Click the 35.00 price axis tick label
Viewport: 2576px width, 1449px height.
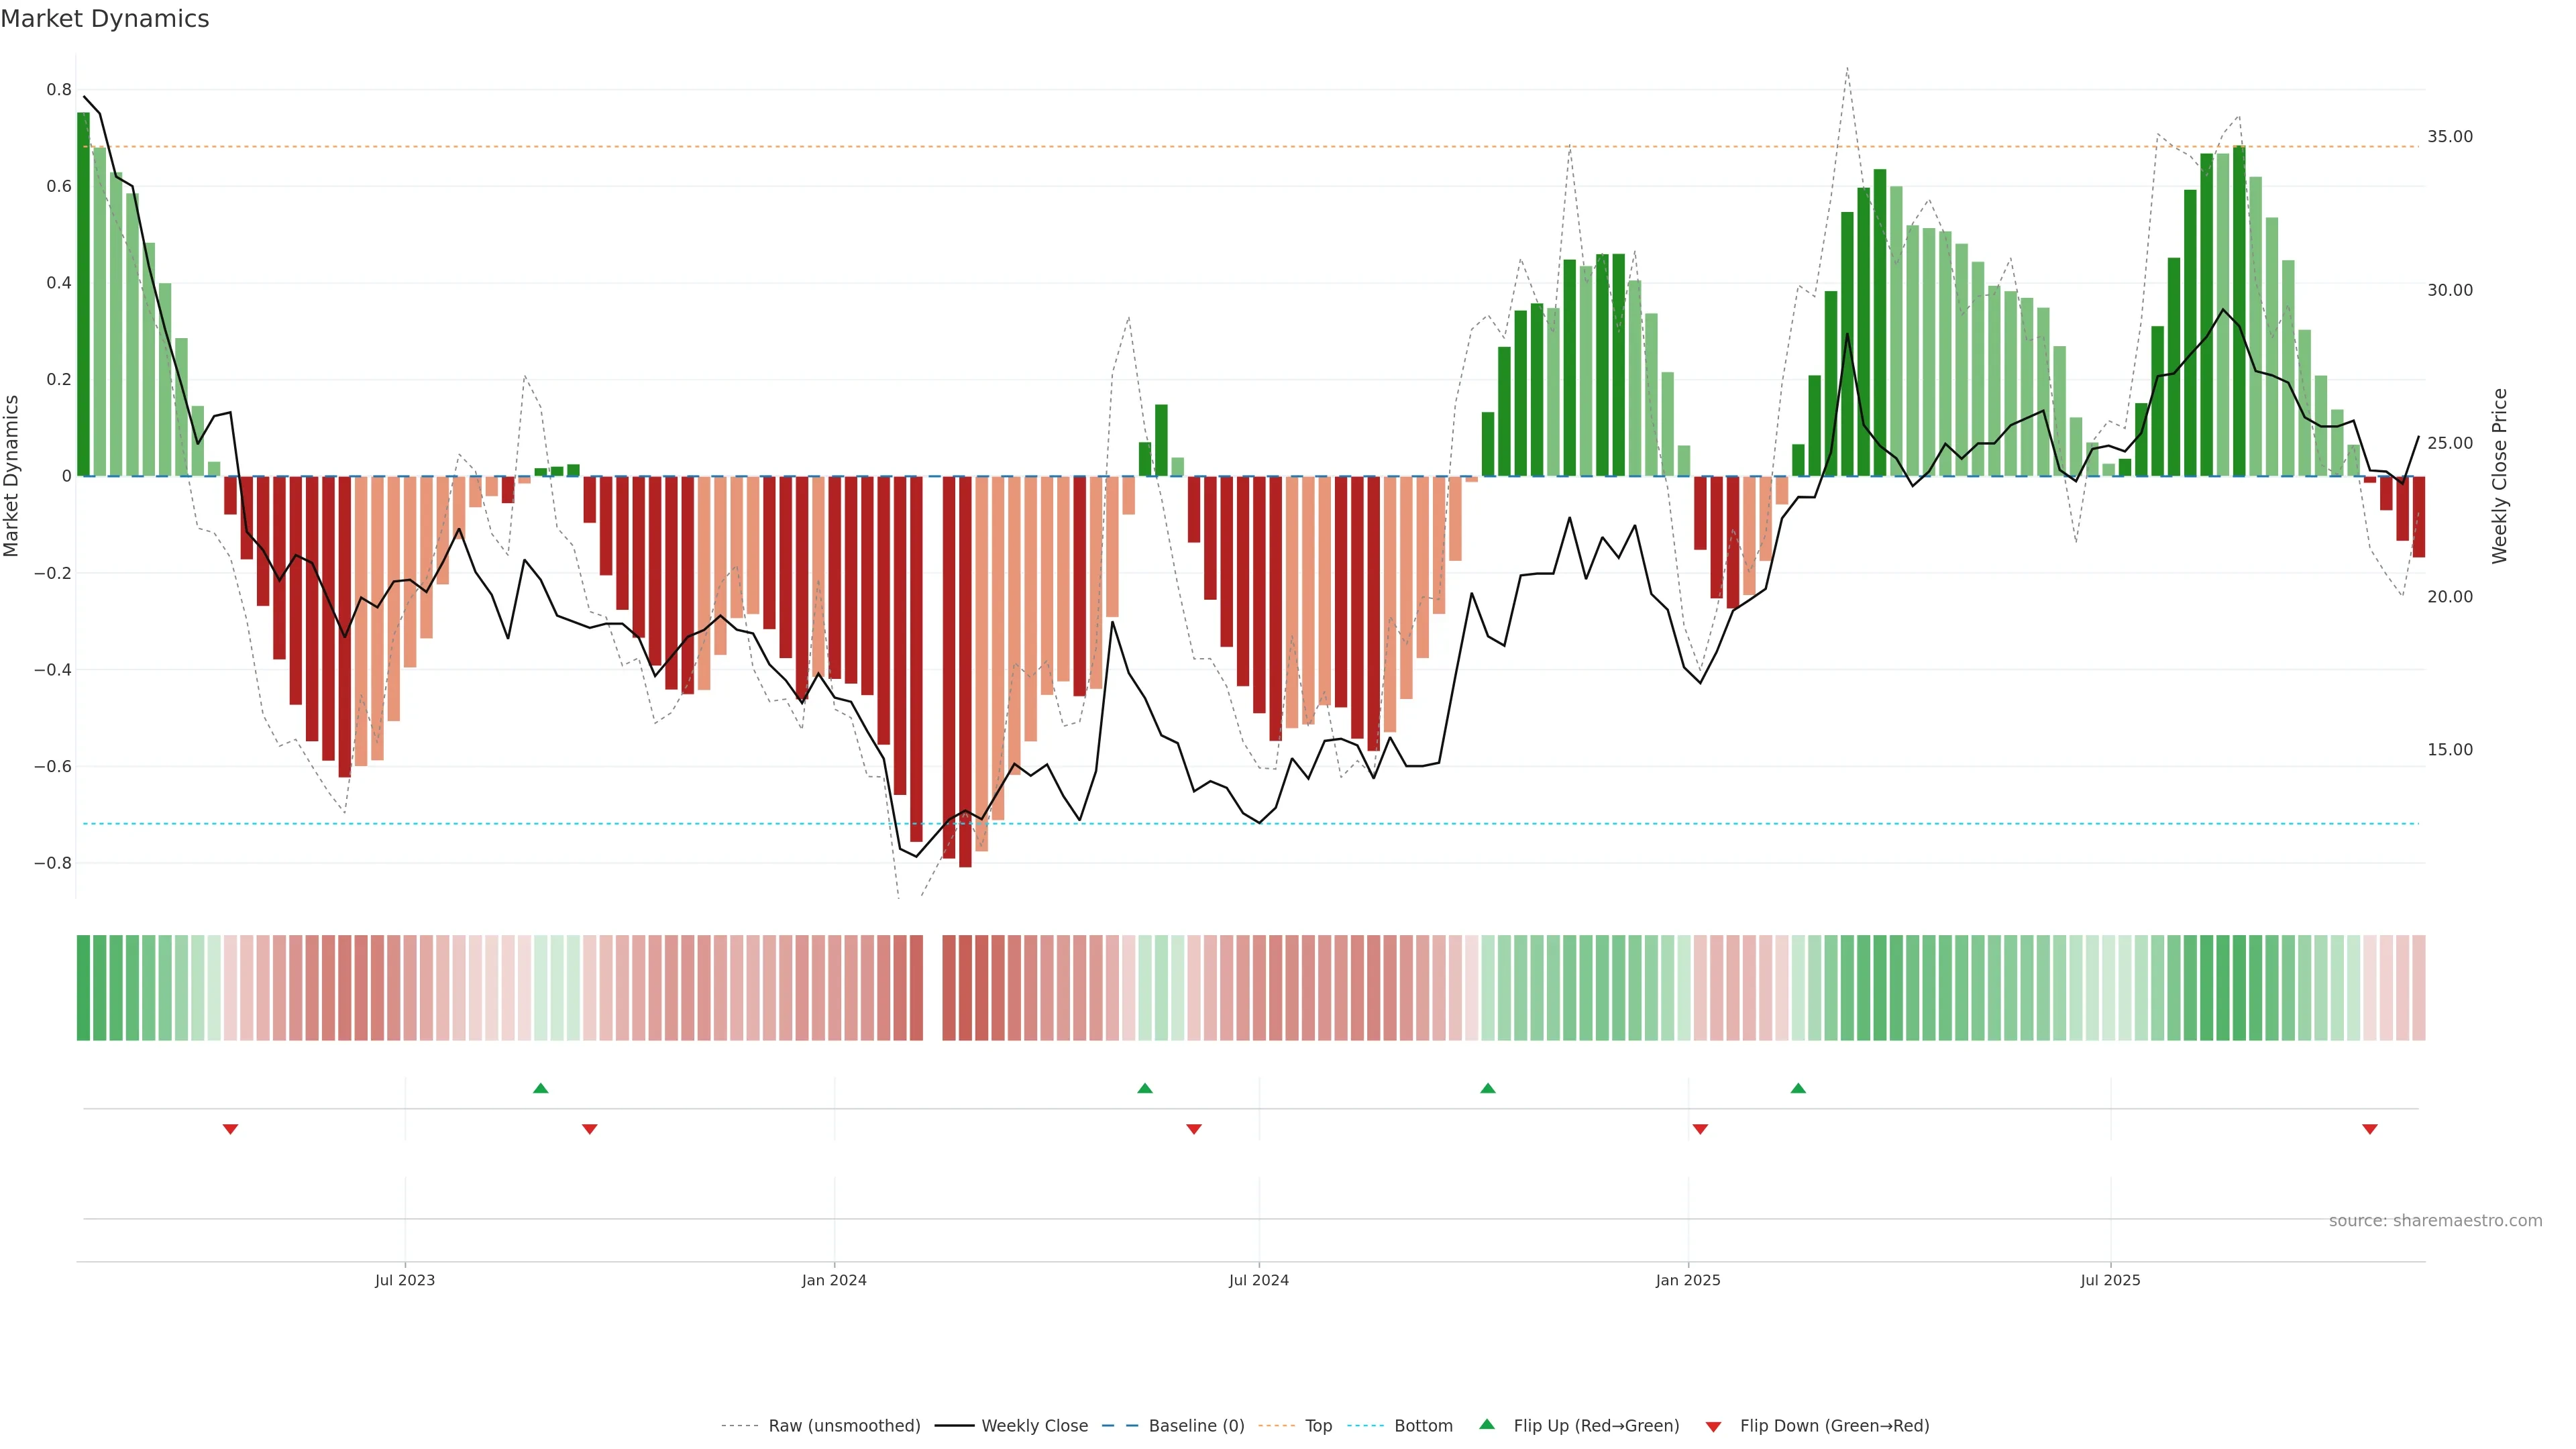tap(2449, 137)
